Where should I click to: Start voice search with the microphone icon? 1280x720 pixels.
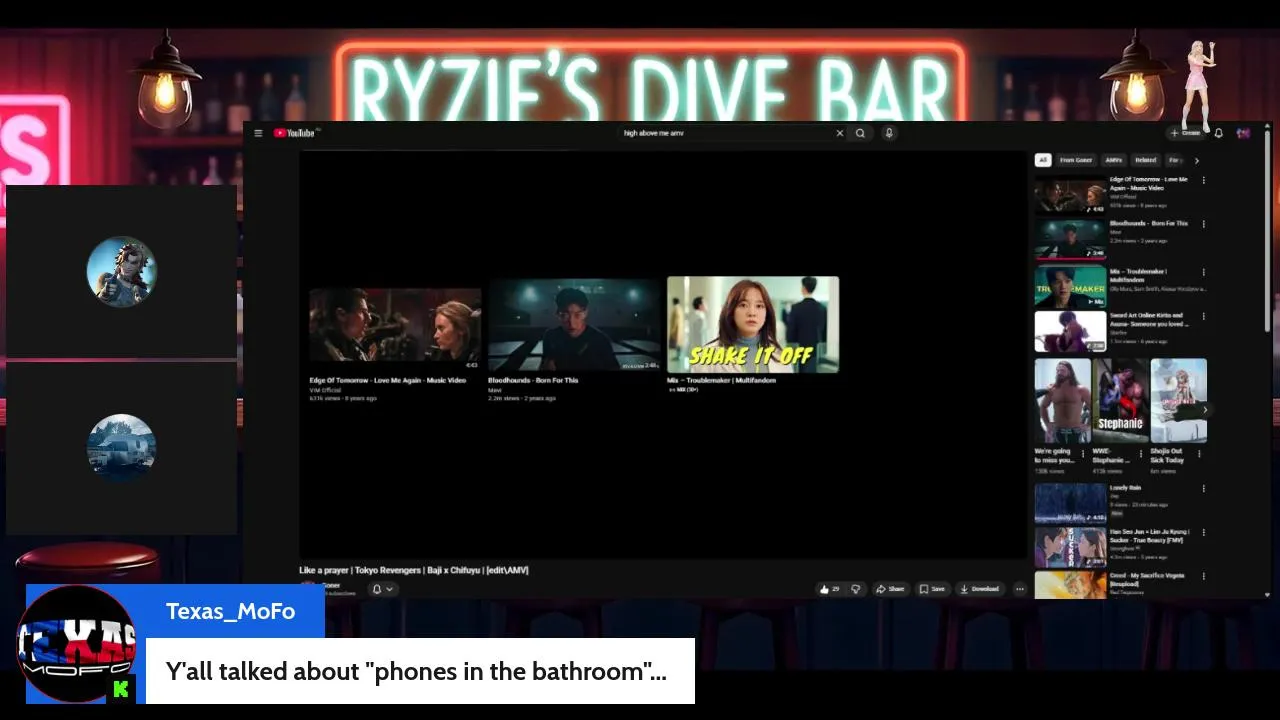[x=889, y=133]
